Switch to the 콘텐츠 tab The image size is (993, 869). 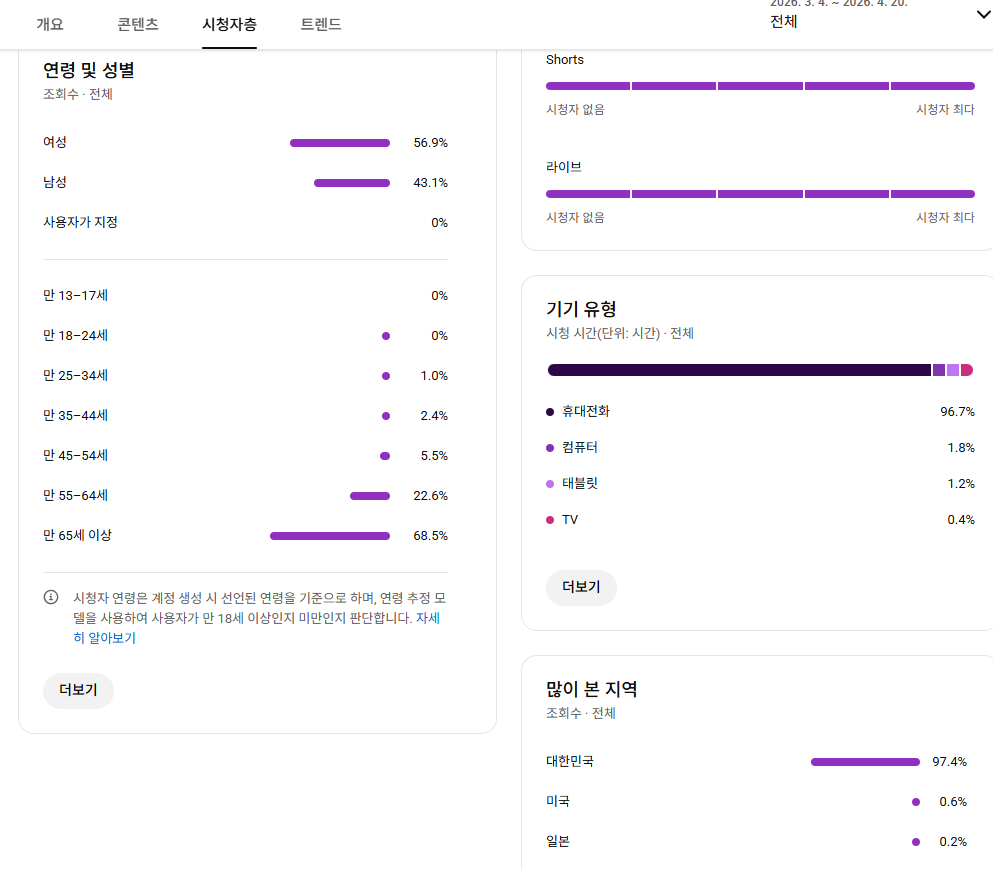click(138, 24)
